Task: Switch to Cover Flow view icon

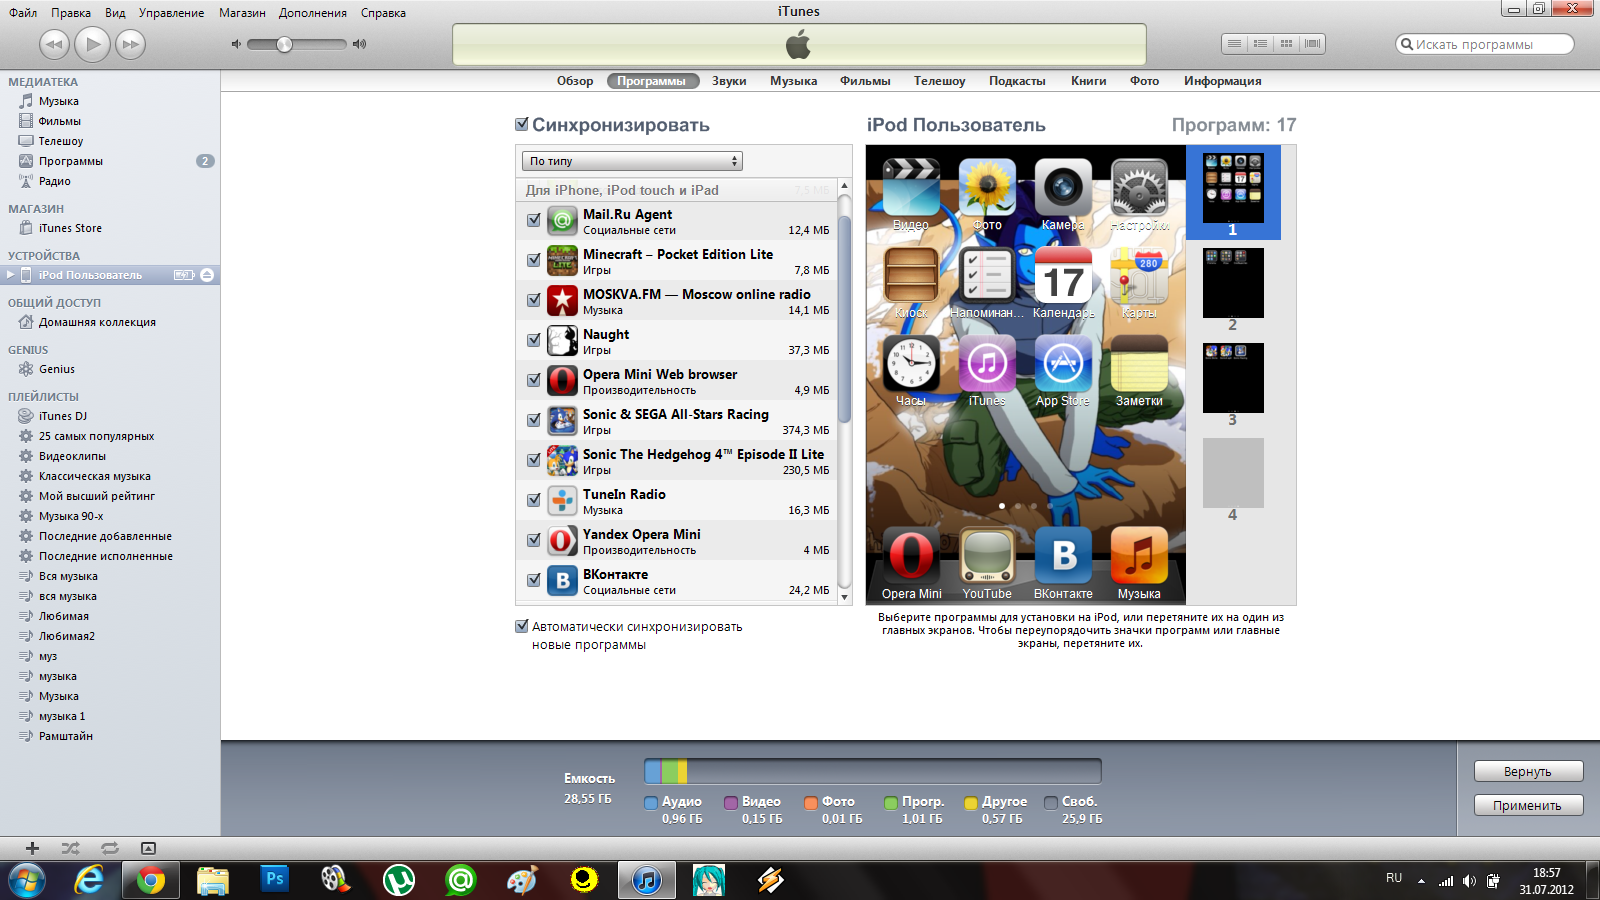Action: [1312, 44]
